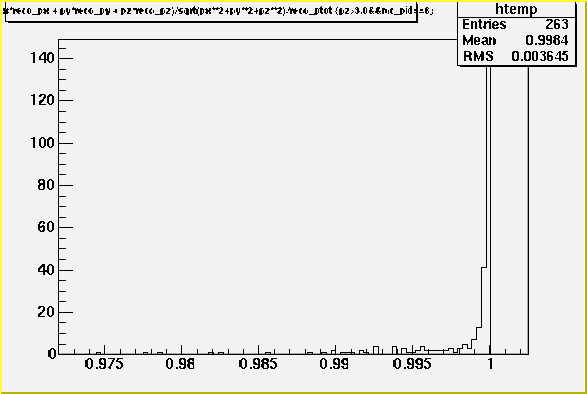Image resolution: width=587 pixels, height=394 pixels.
Task: Click the x-axis label 0.995
Action: point(412,364)
